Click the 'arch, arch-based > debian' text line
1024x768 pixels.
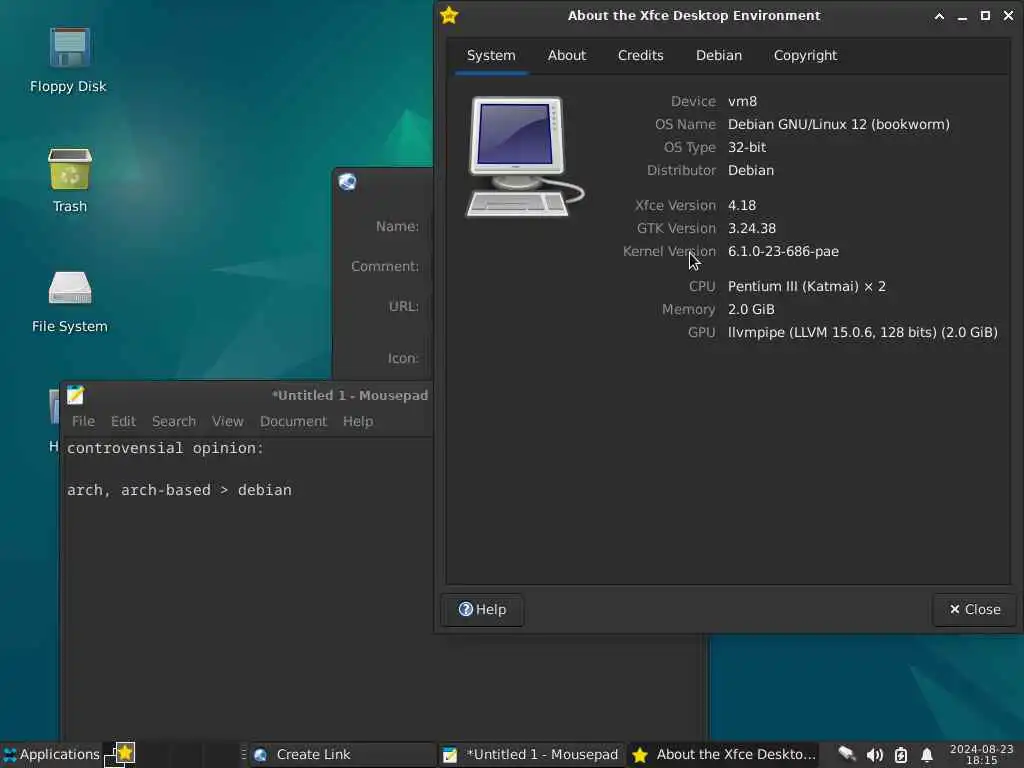pyautogui.click(x=179, y=490)
